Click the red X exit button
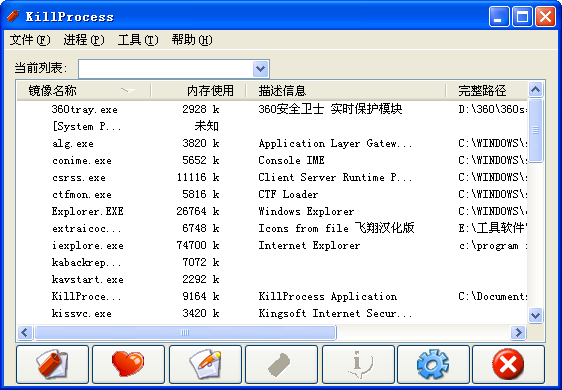The height and width of the screenshot is (390, 562). tap(508, 364)
